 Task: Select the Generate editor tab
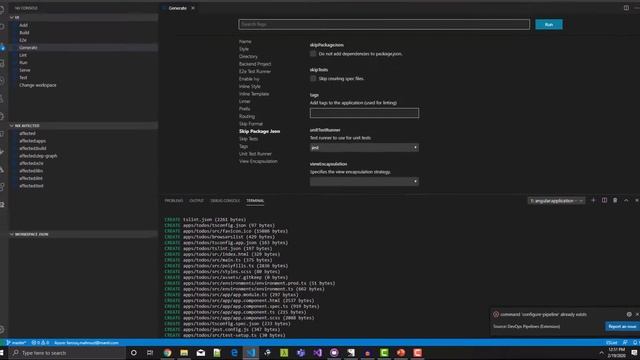point(177,8)
